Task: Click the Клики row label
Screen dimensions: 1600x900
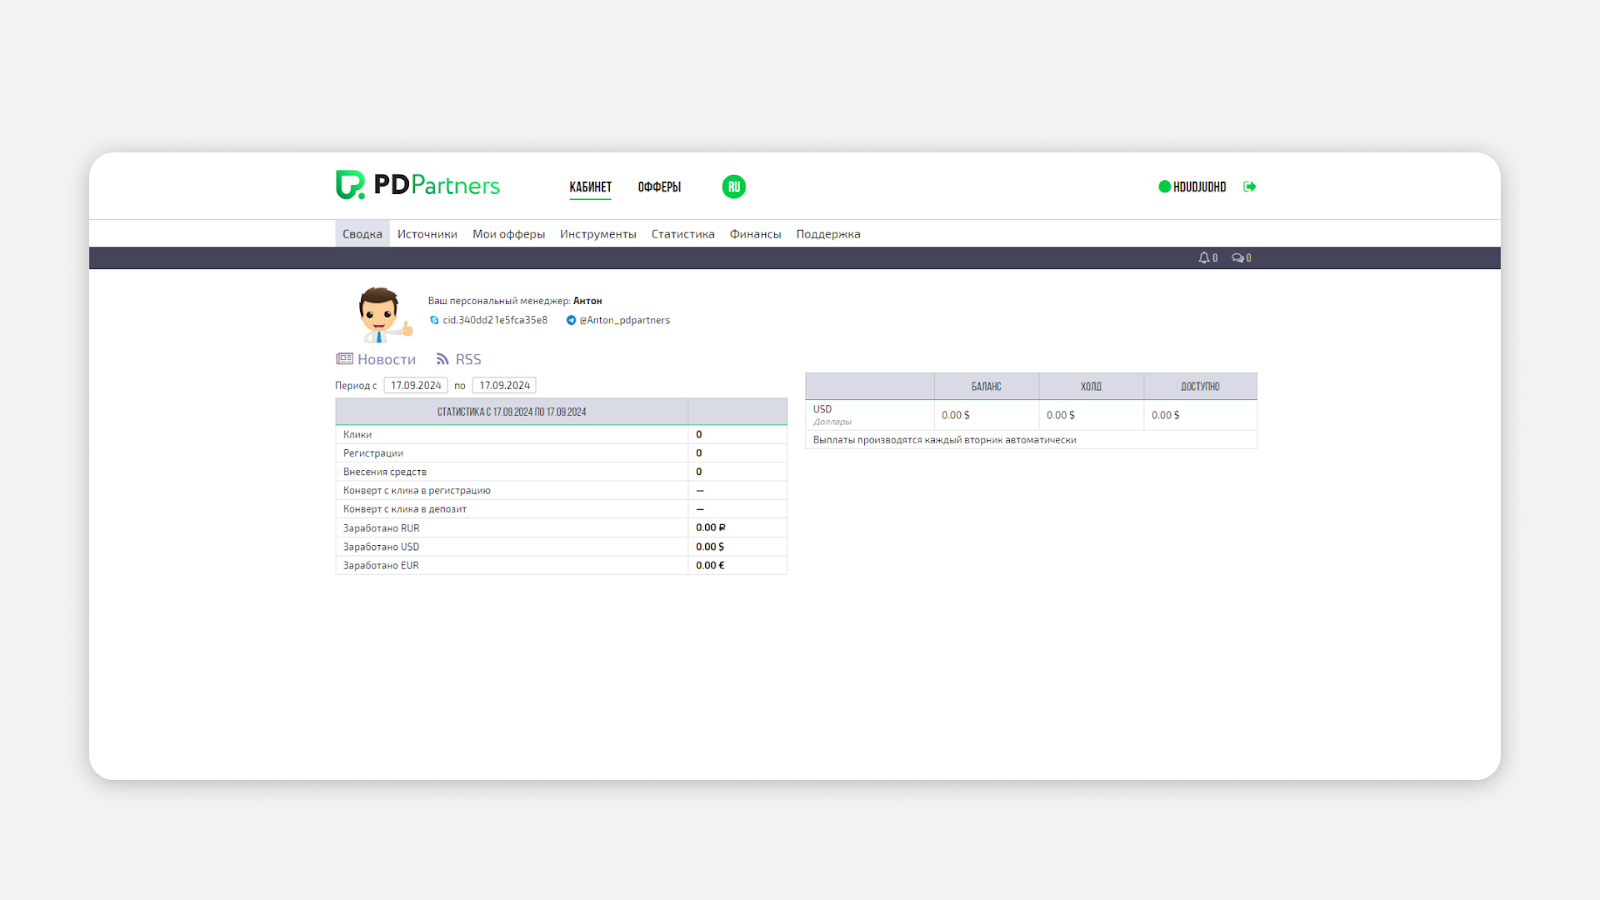Action: coord(357,435)
